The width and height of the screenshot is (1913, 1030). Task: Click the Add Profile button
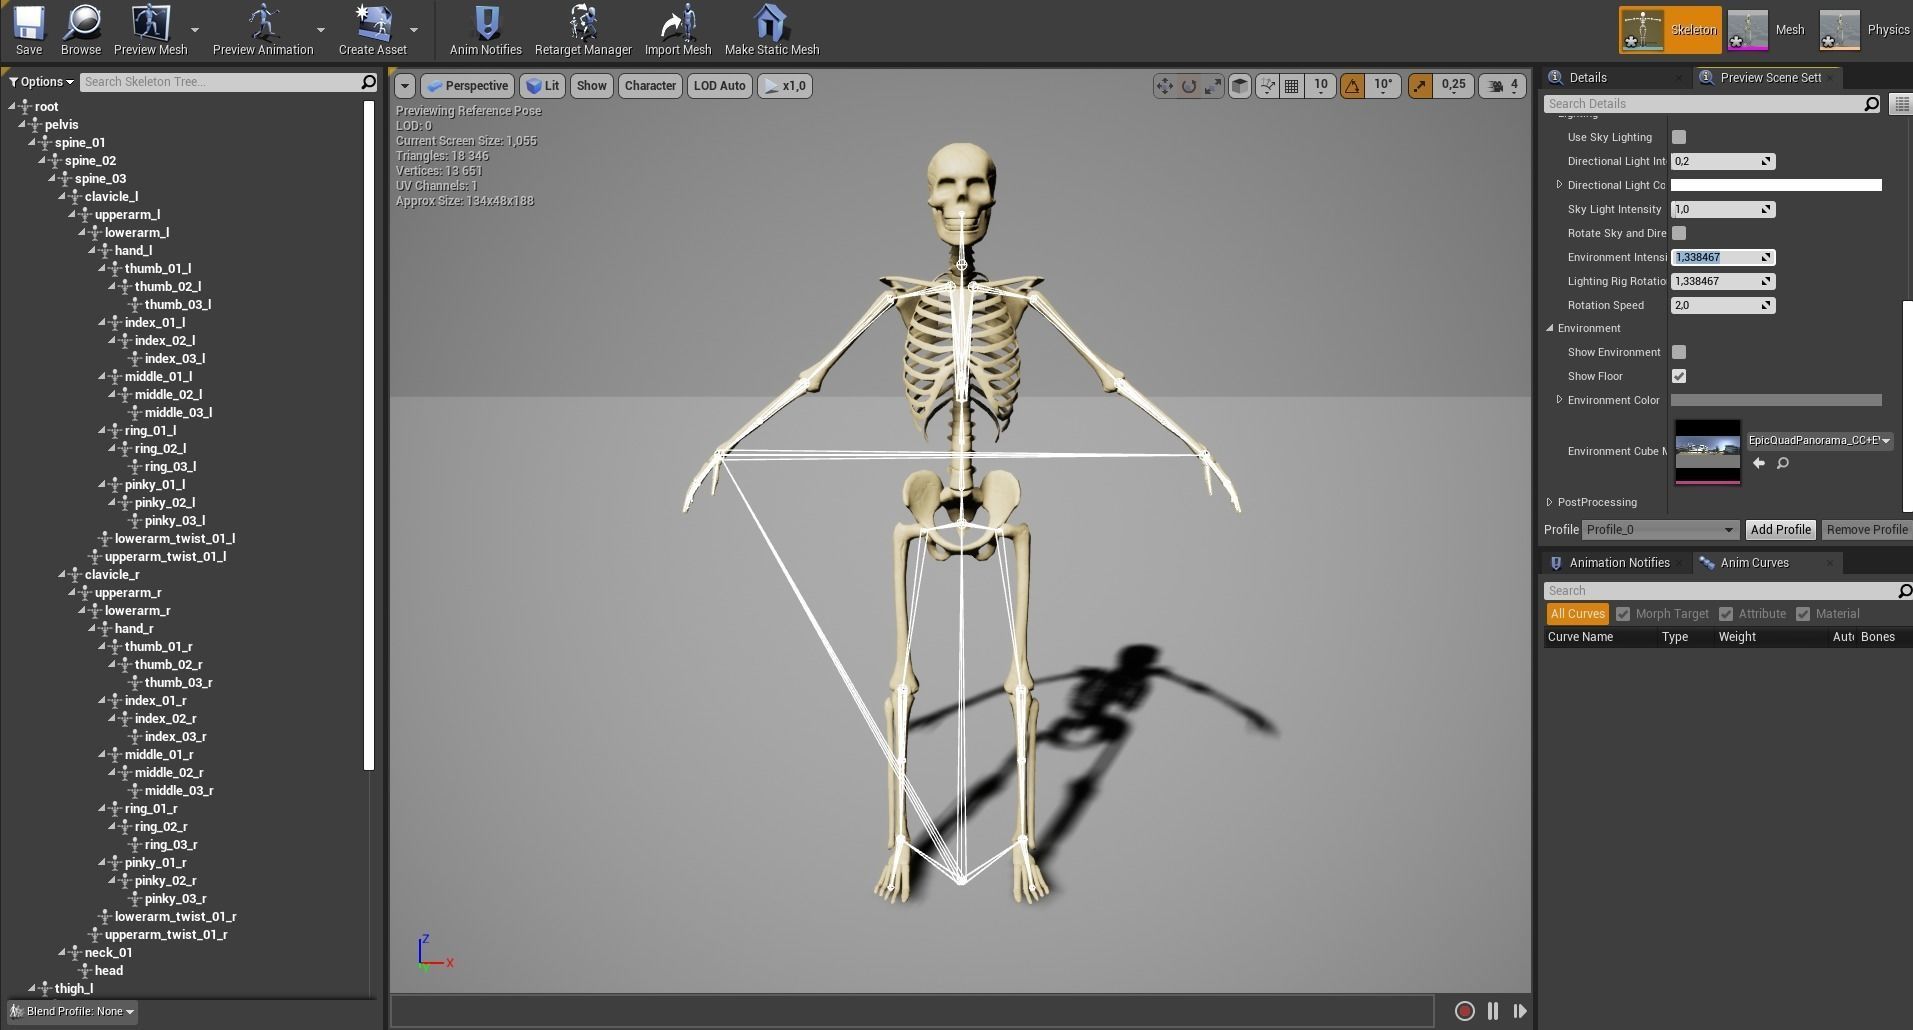coord(1780,529)
